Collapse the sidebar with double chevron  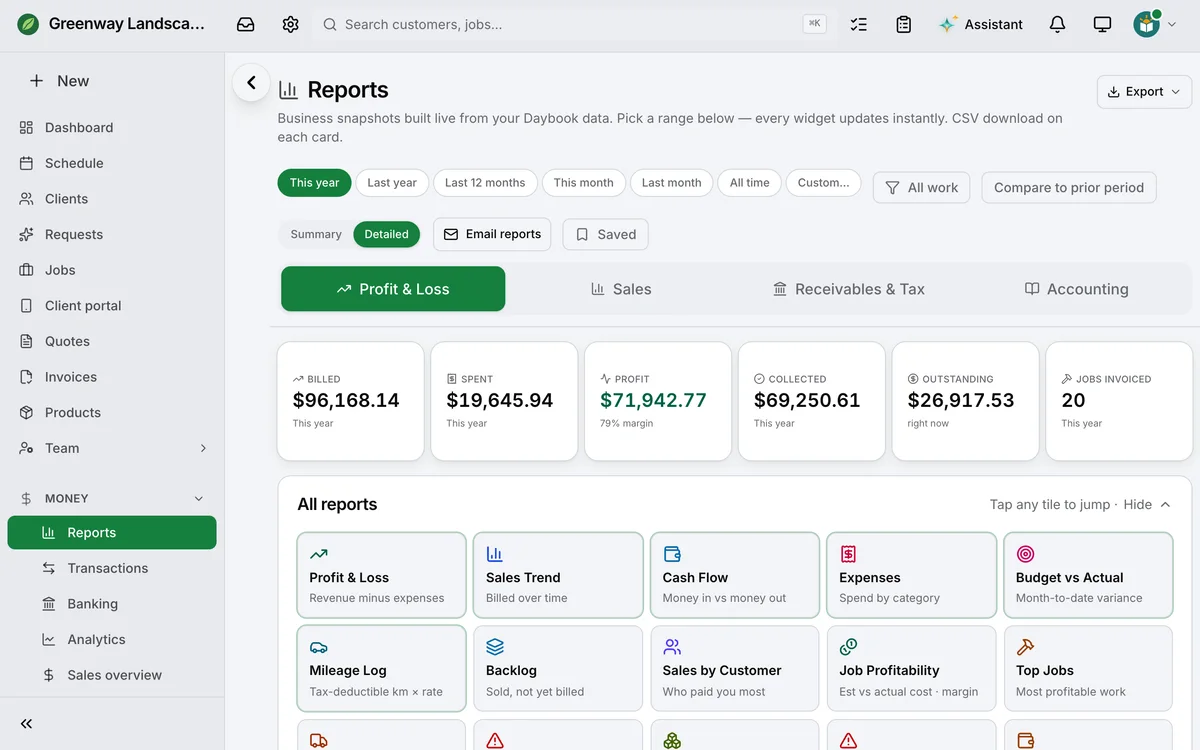27,724
